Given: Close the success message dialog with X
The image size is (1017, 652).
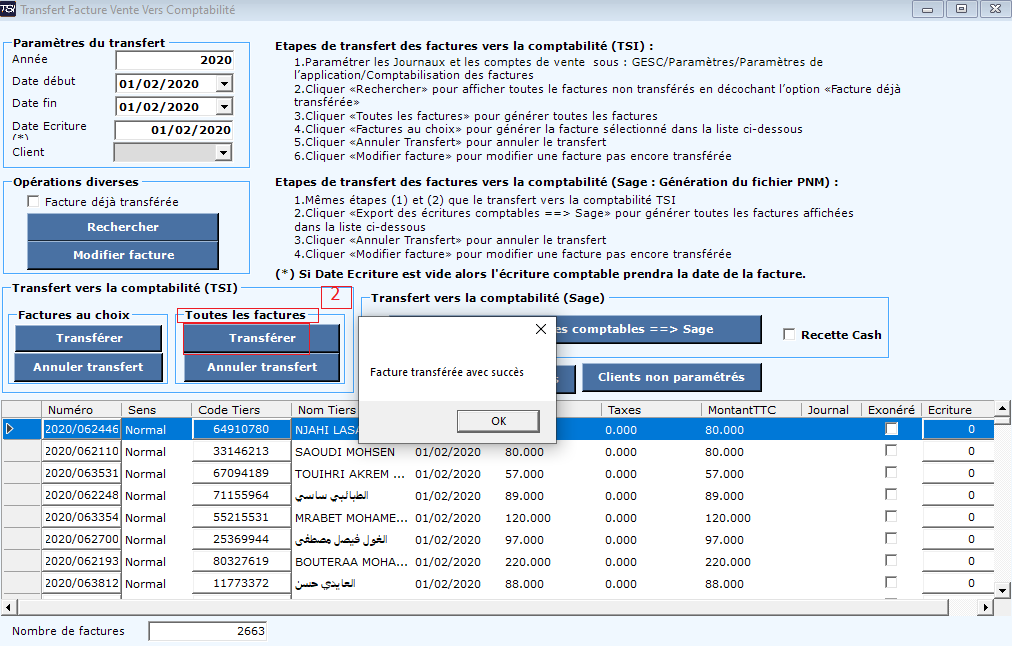Looking at the screenshot, I should pyautogui.click(x=541, y=329).
